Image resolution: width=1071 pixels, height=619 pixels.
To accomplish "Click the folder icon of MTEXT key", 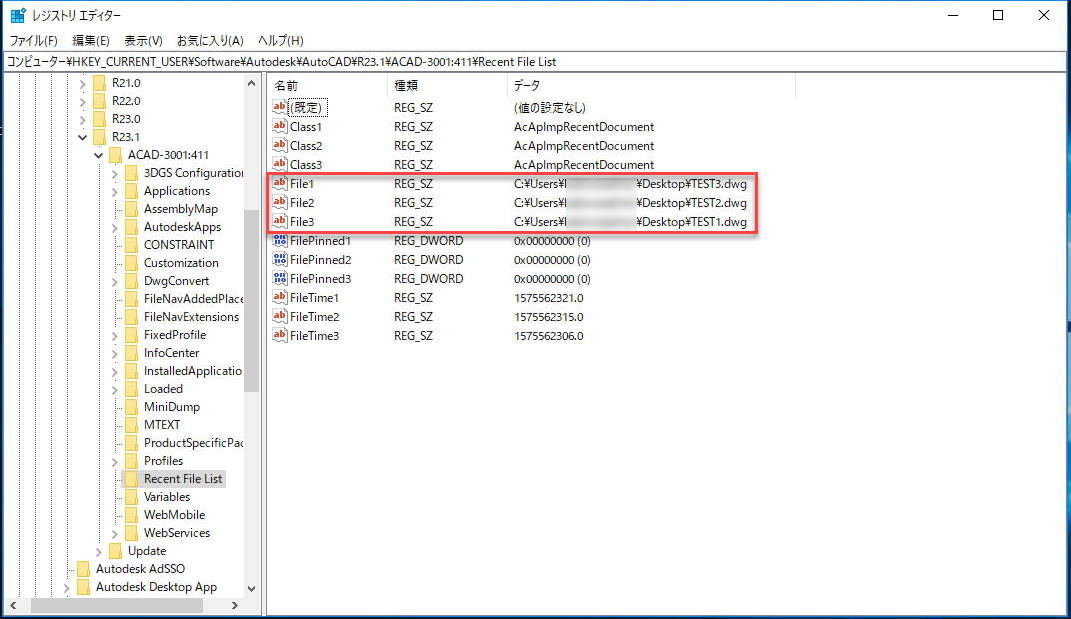I will pyautogui.click(x=131, y=425).
